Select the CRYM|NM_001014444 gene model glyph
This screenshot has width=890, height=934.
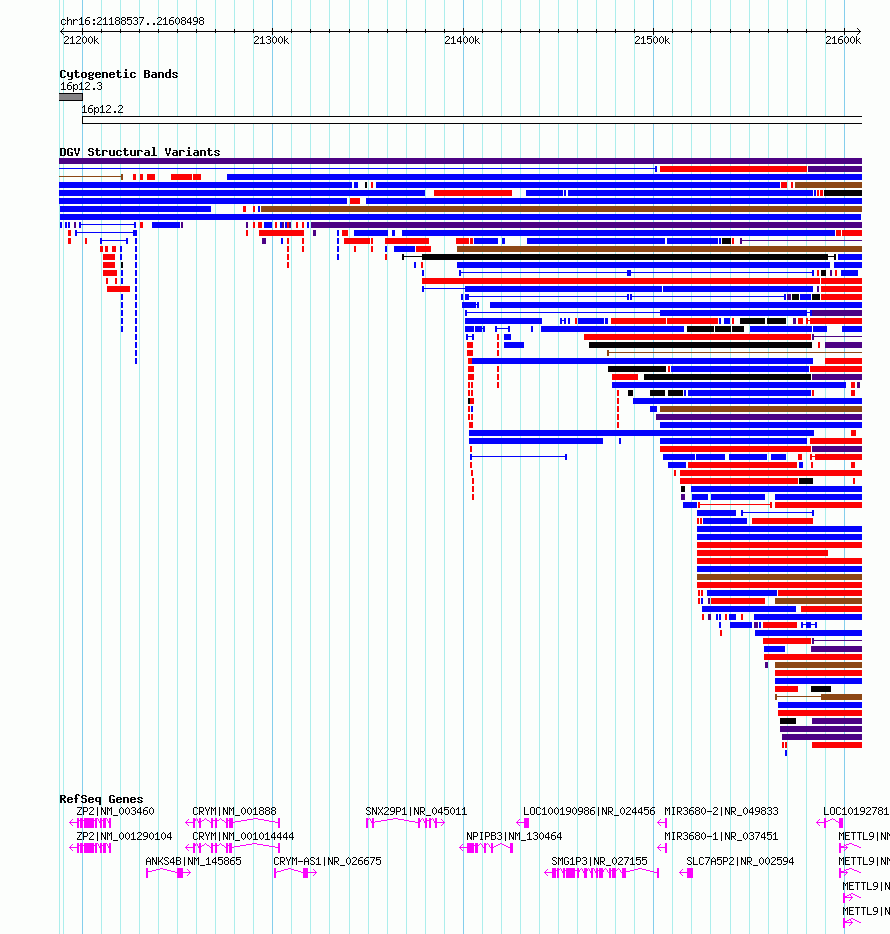232,848
